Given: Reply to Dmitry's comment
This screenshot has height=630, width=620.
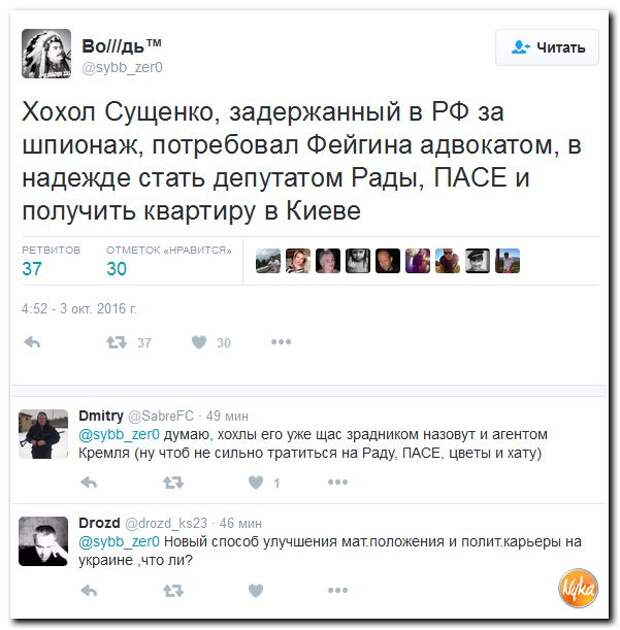Looking at the screenshot, I should click(x=89, y=482).
